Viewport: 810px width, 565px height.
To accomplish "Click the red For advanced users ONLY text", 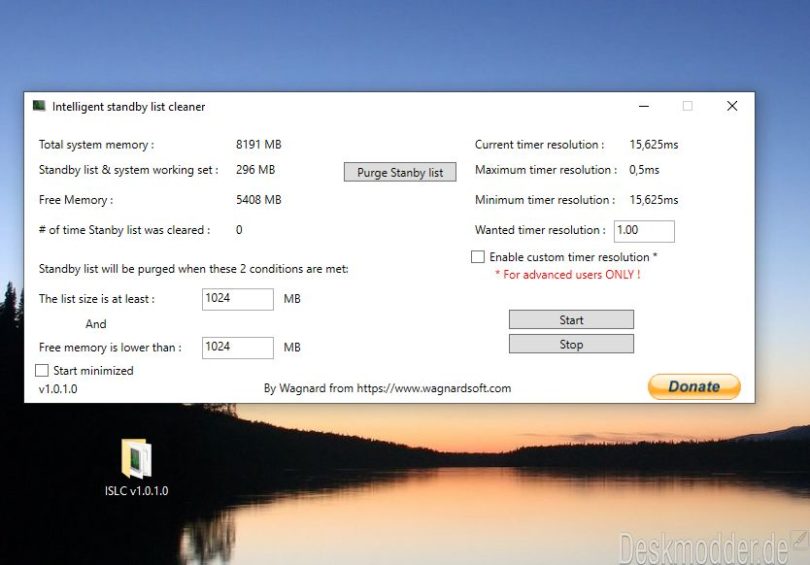I will coord(567,274).
